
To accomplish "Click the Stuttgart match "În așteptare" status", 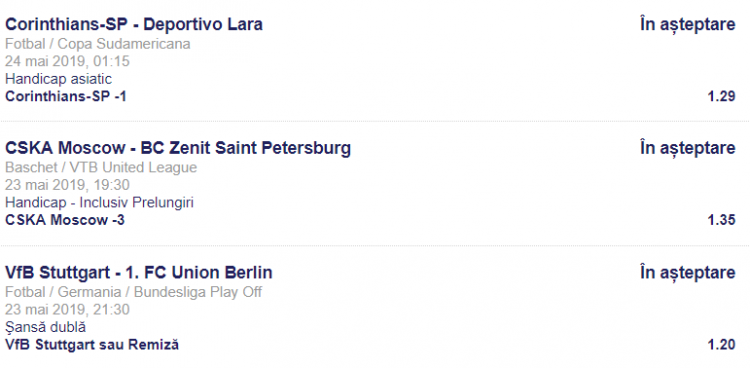I will pos(687,273).
